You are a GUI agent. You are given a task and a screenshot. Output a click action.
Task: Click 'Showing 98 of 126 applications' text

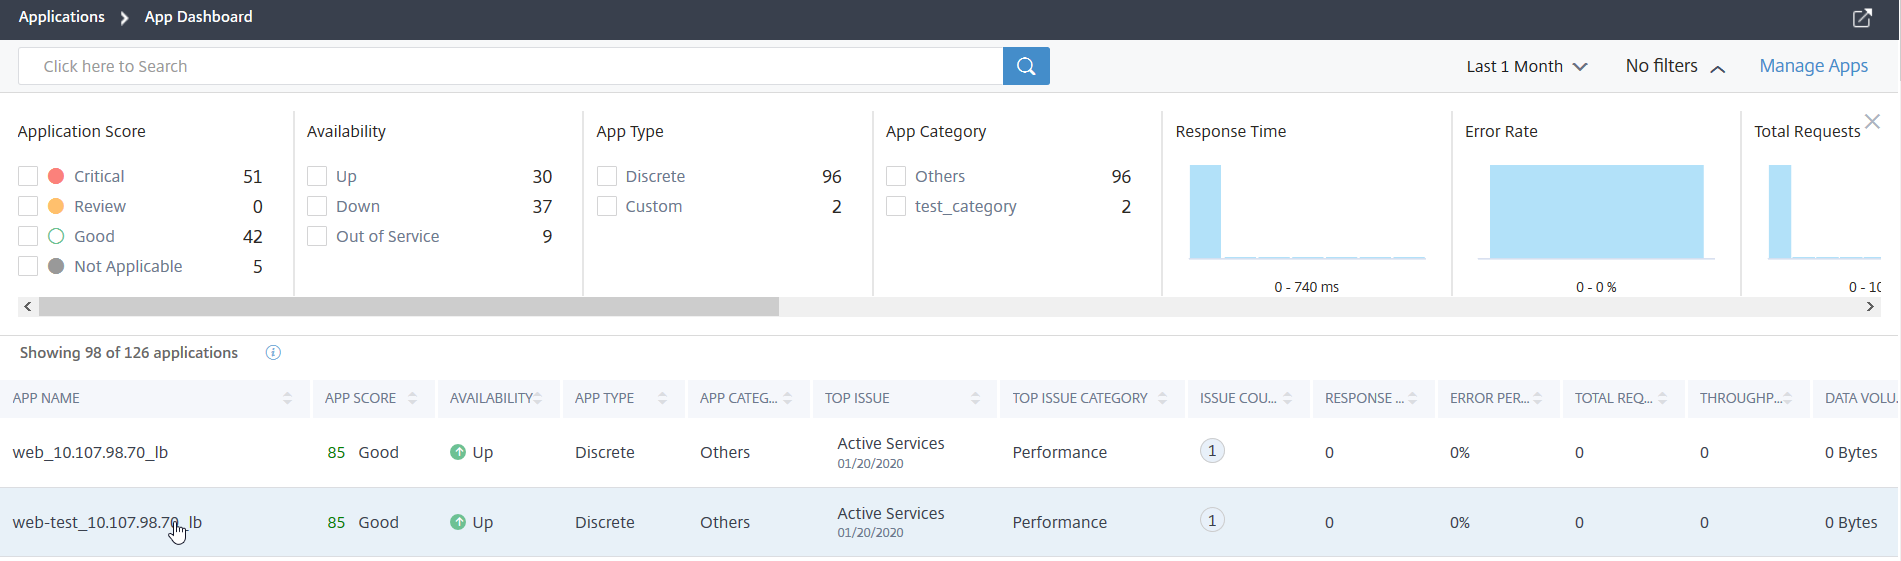pos(129,352)
